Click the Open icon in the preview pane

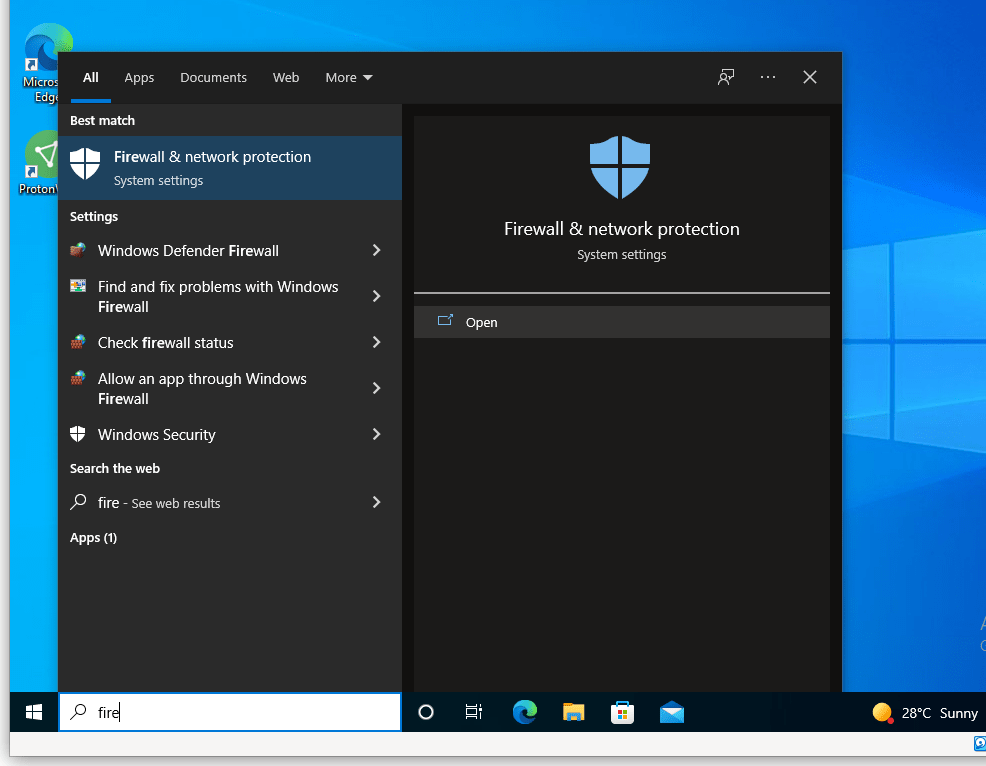click(445, 321)
